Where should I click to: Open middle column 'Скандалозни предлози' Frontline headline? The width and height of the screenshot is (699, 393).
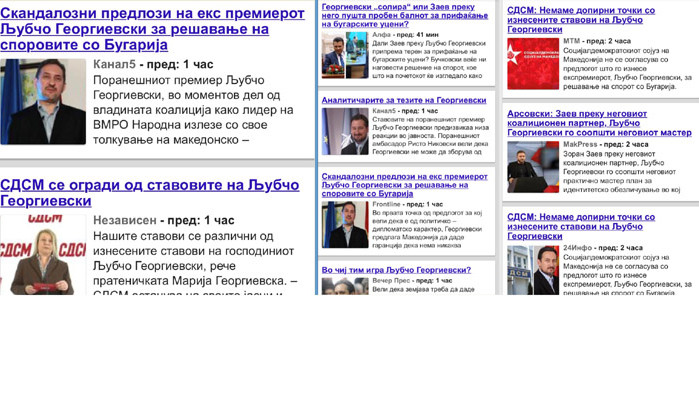pos(404,185)
